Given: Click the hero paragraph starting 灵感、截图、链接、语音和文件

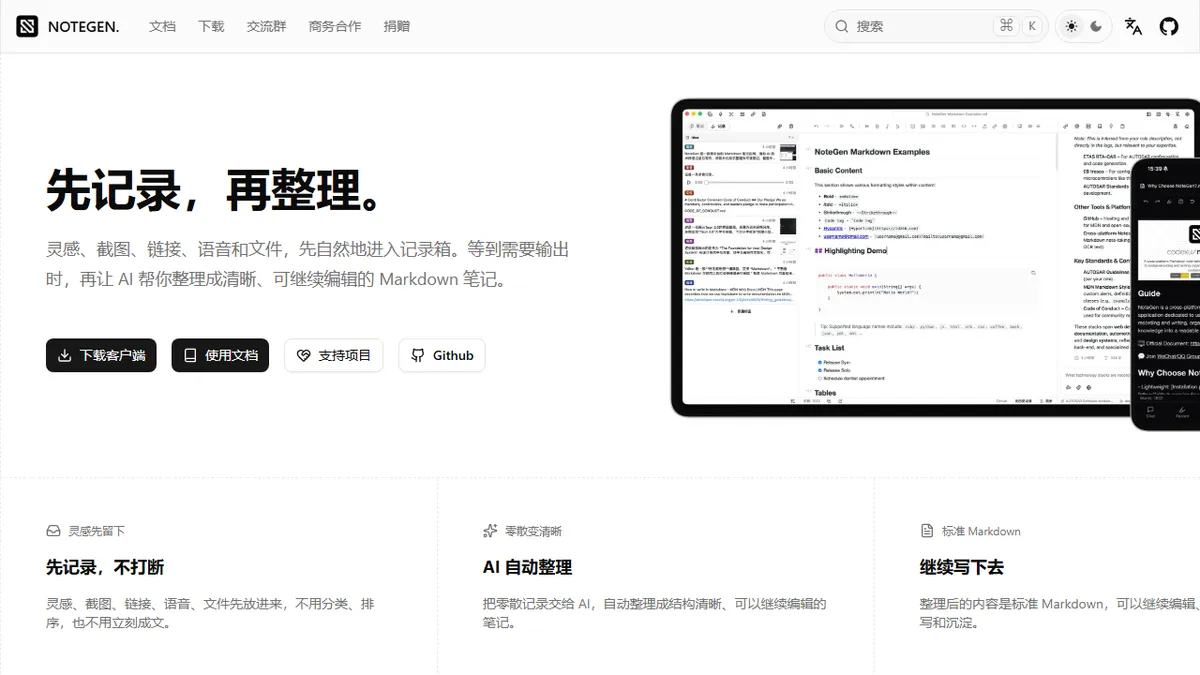Looking at the screenshot, I should (x=308, y=264).
